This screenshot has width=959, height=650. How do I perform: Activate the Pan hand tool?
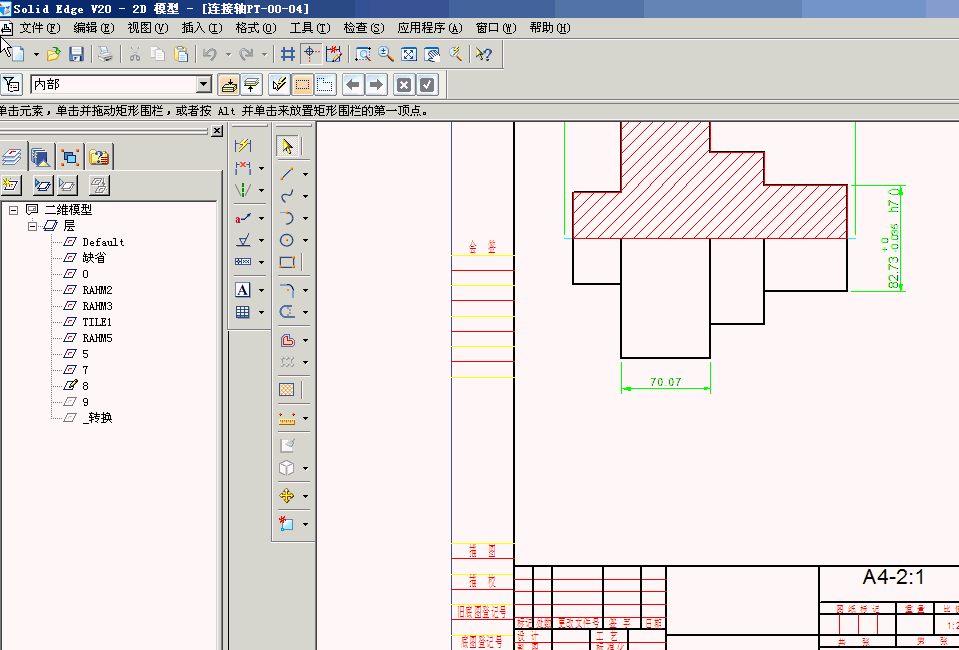click(x=432, y=54)
